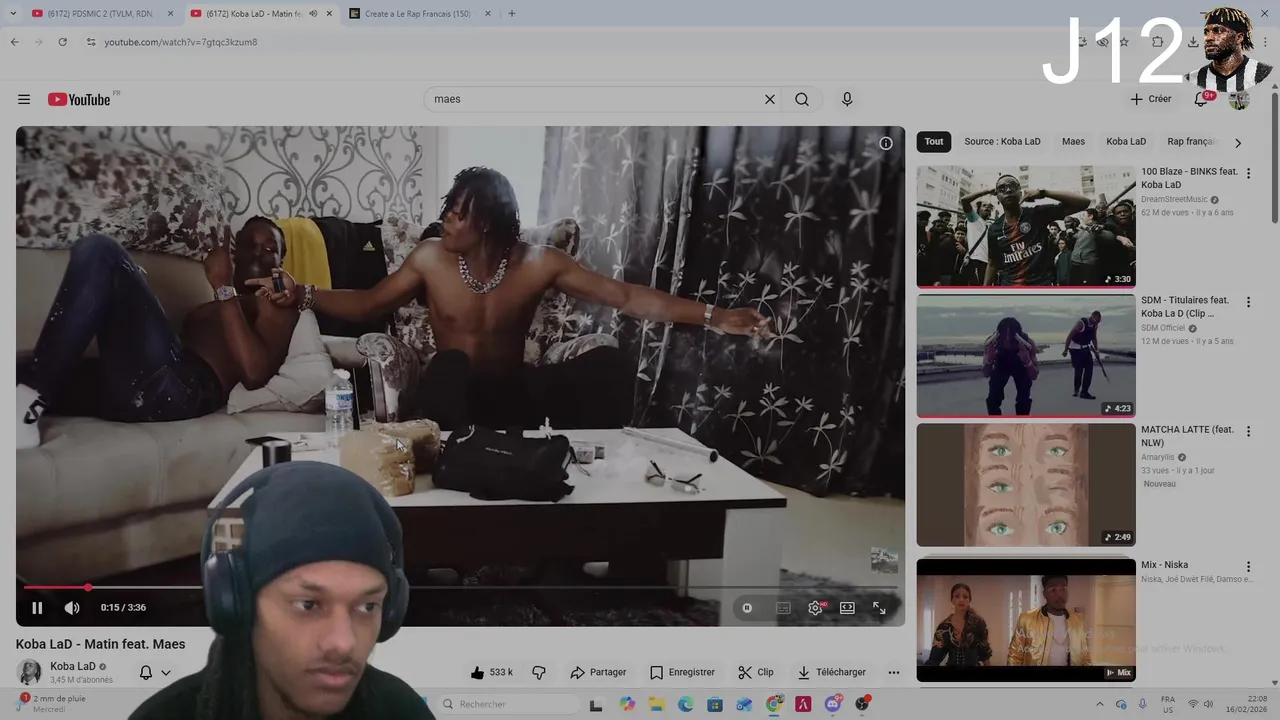Open options menu for 'MATCHA LATTE'
The height and width of the screenshot is (720, 1280).
[x=1248, y=431]
